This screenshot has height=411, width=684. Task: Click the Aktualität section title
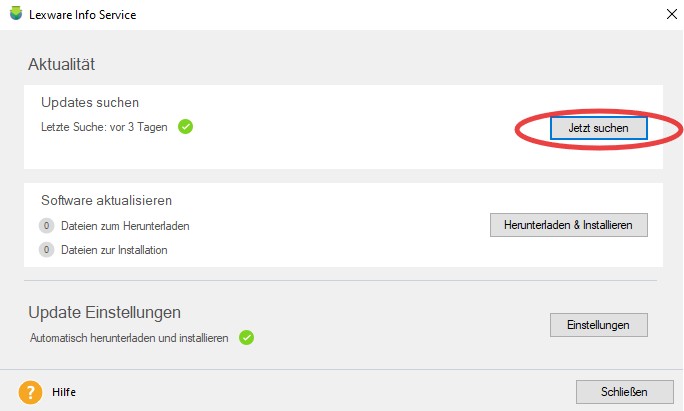[62, 64]
